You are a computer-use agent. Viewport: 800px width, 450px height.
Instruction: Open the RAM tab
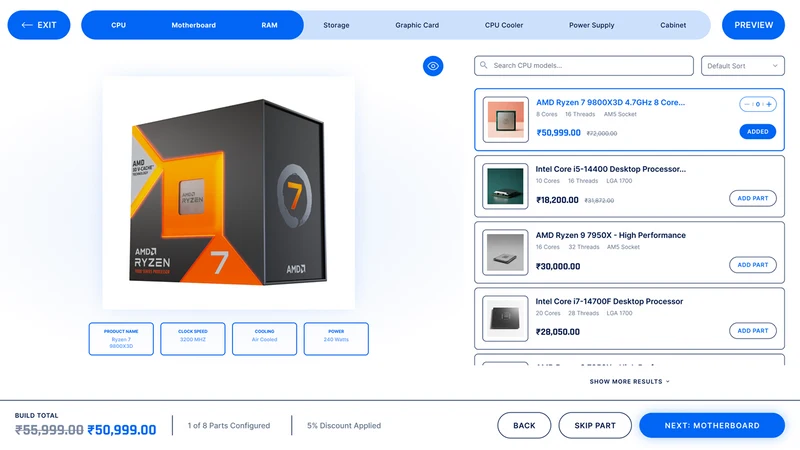[269, 25]
